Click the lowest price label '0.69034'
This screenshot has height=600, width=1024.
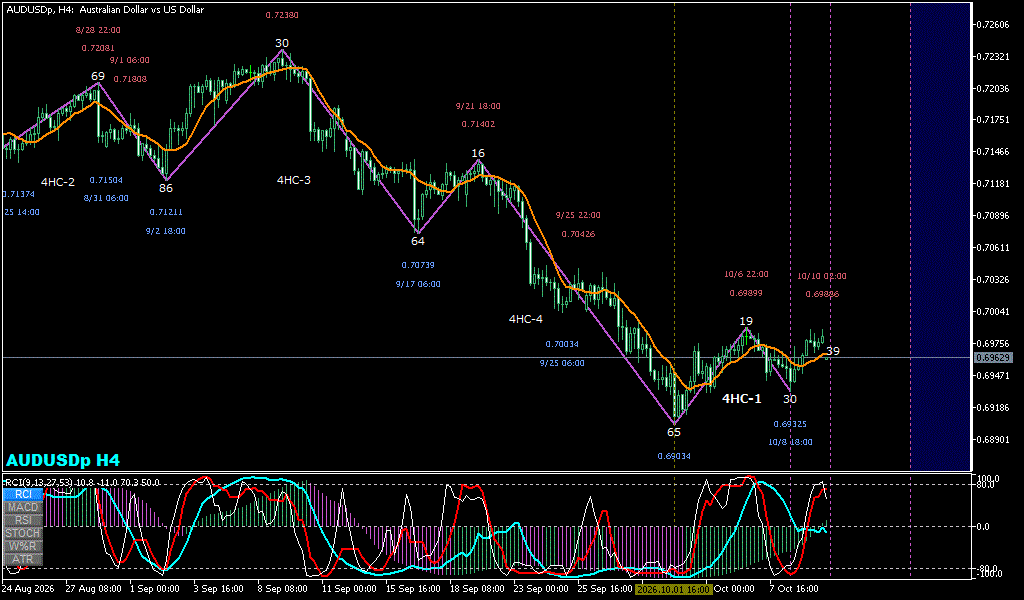coord(674,456)
